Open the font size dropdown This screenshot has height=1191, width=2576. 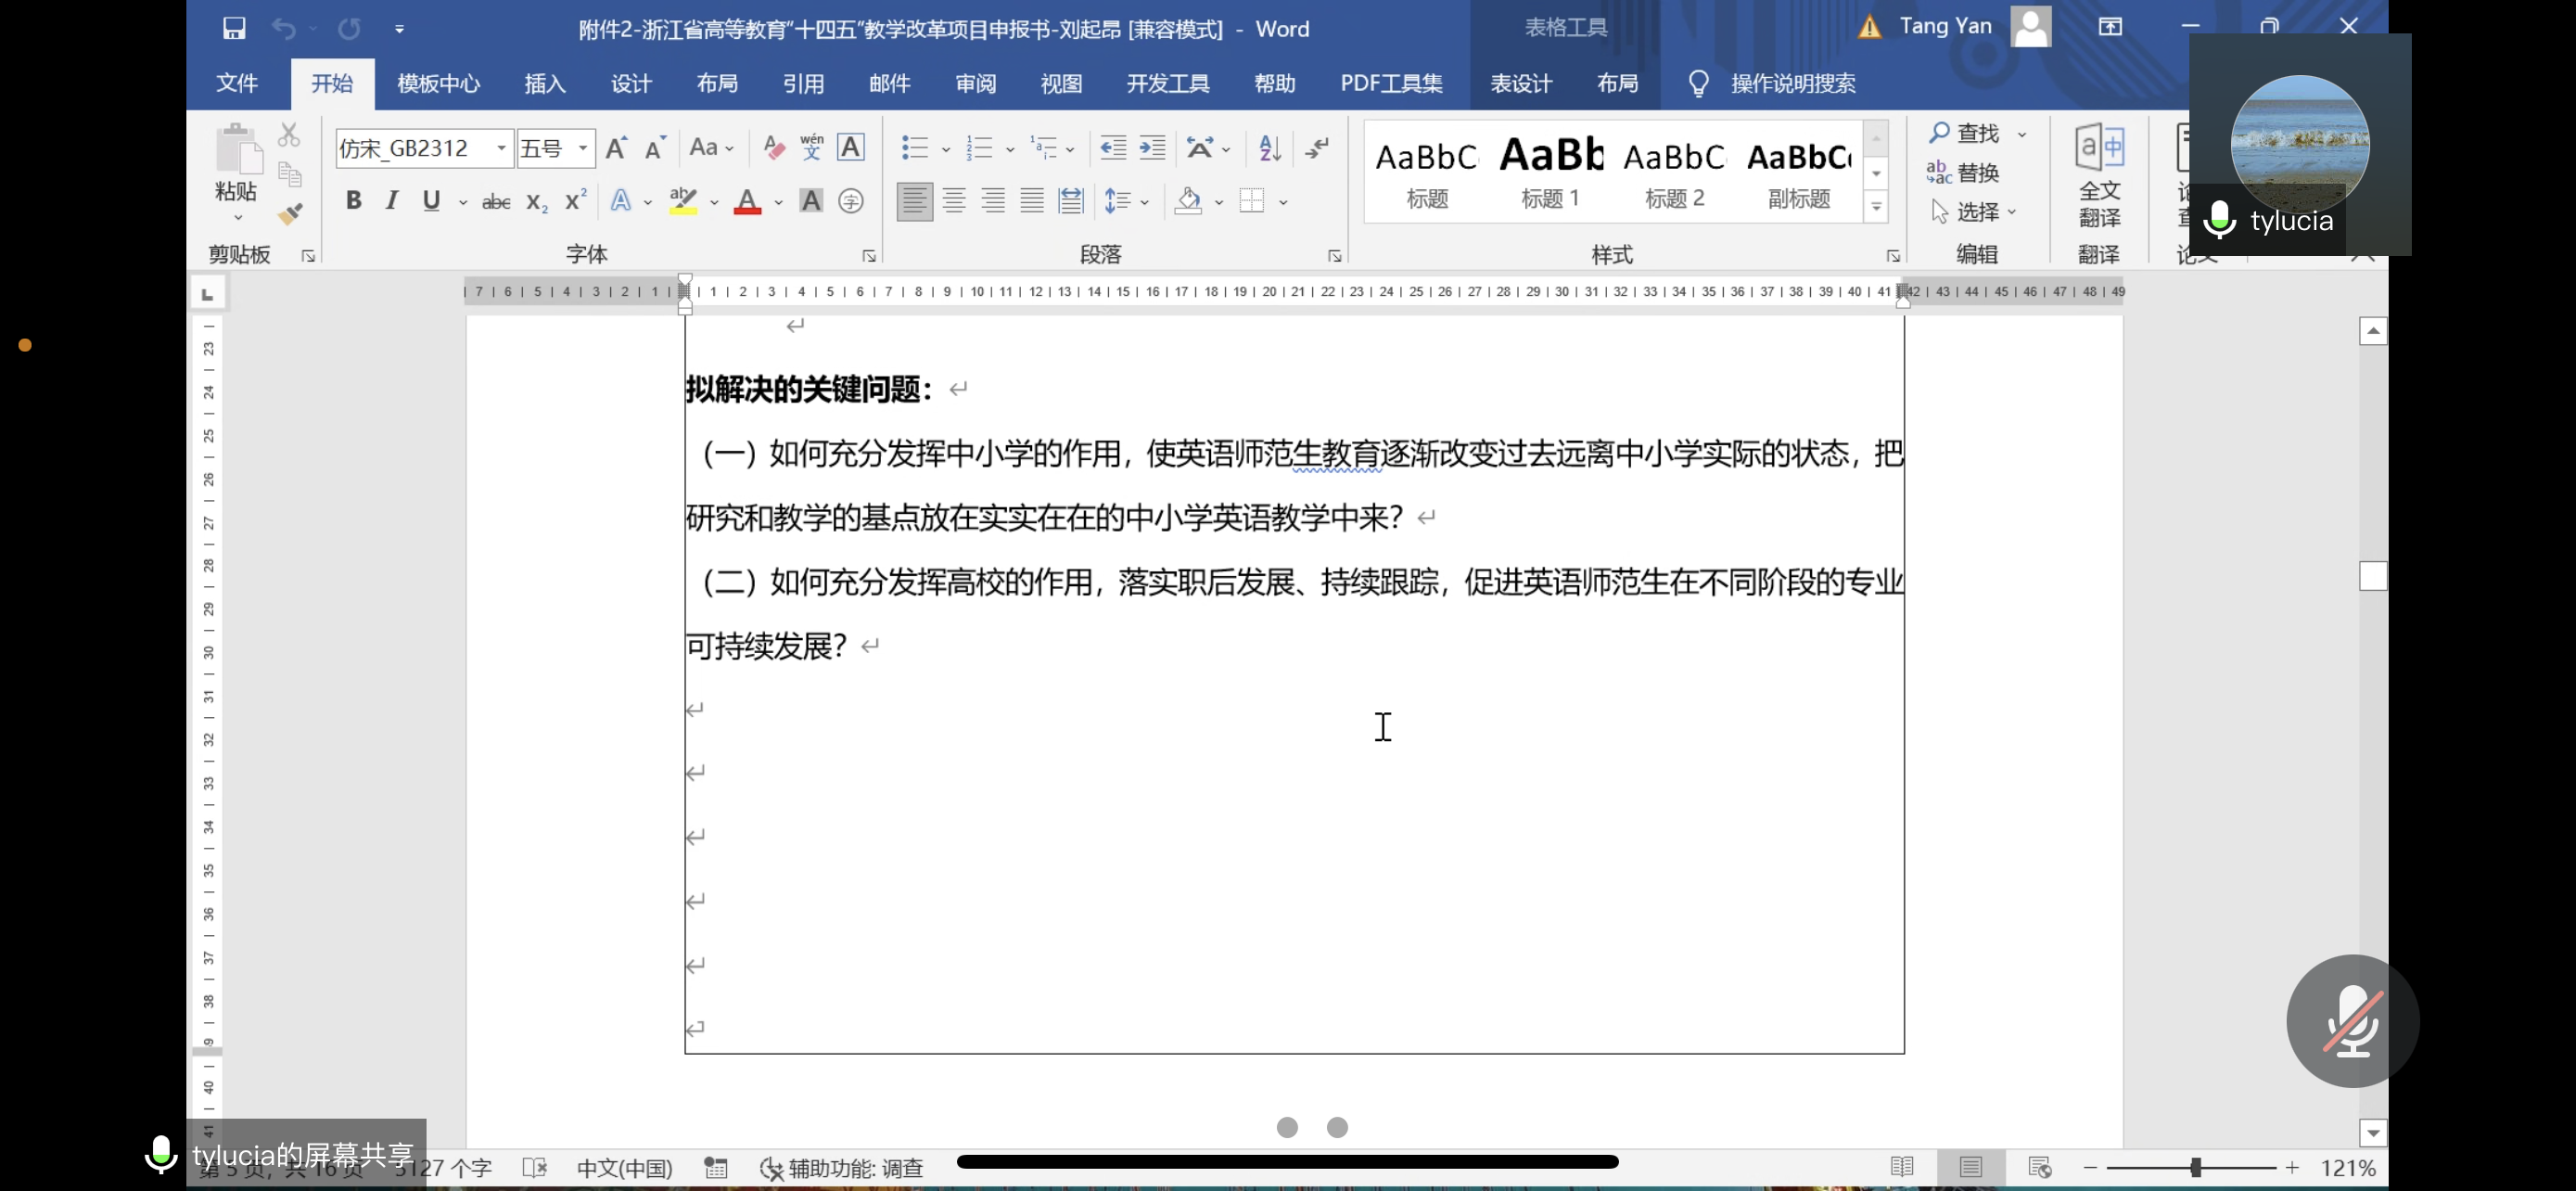click(582, 148)
